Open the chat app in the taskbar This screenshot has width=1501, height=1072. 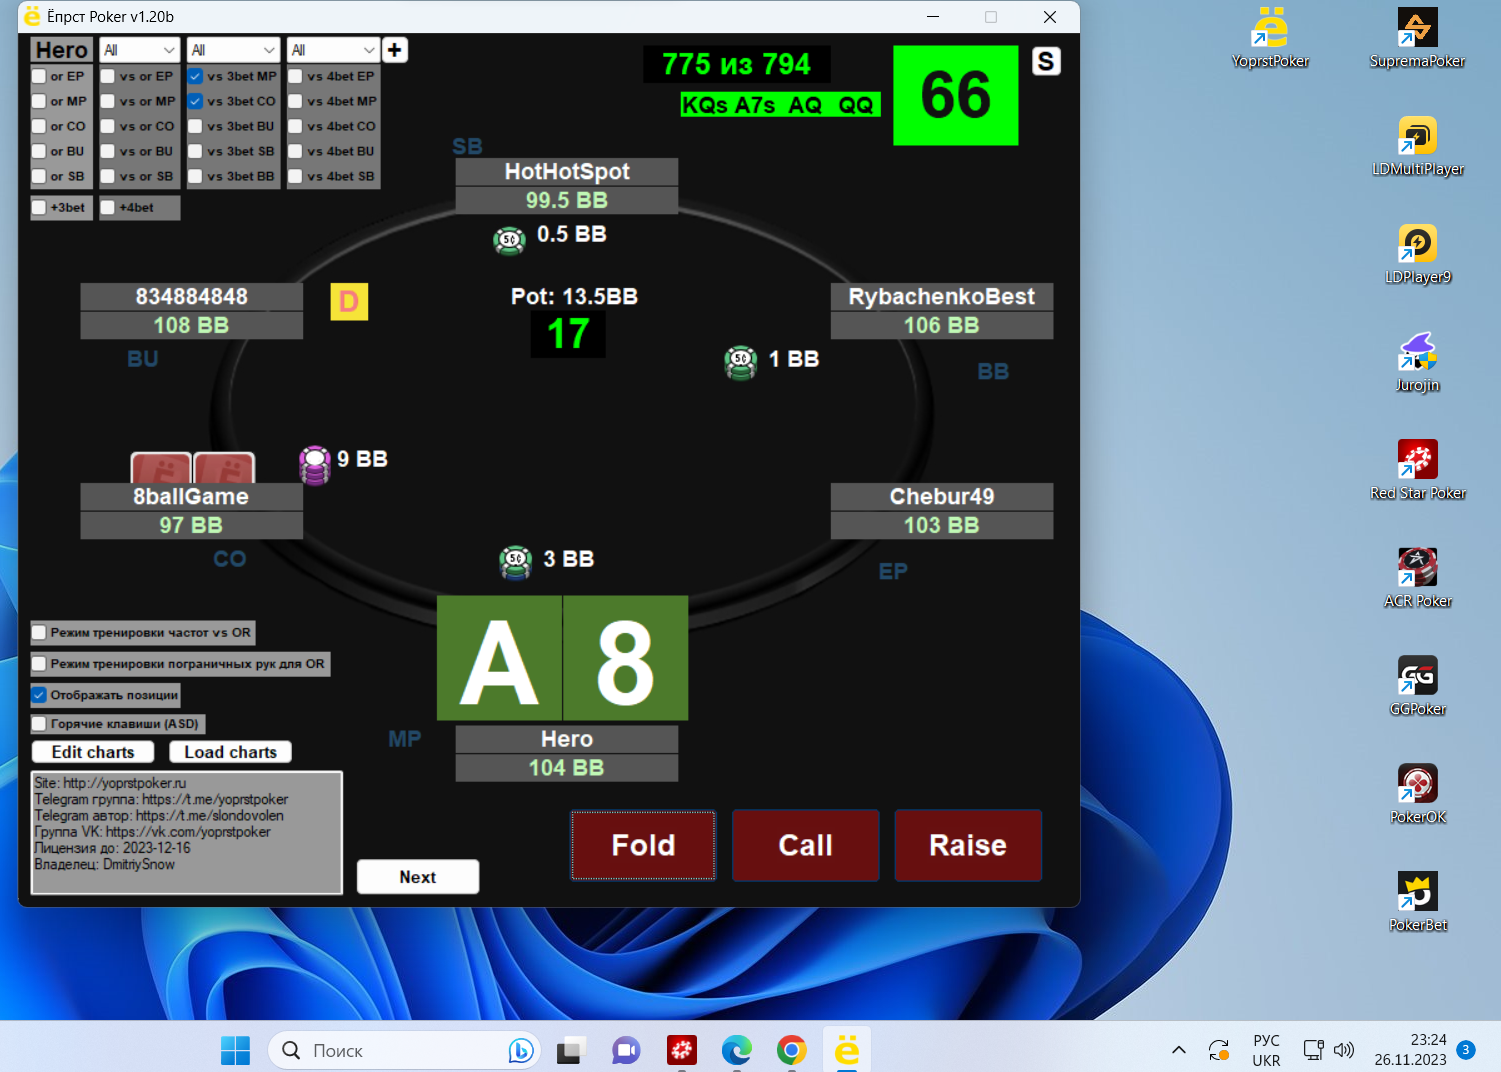[x=626, y=1050]
